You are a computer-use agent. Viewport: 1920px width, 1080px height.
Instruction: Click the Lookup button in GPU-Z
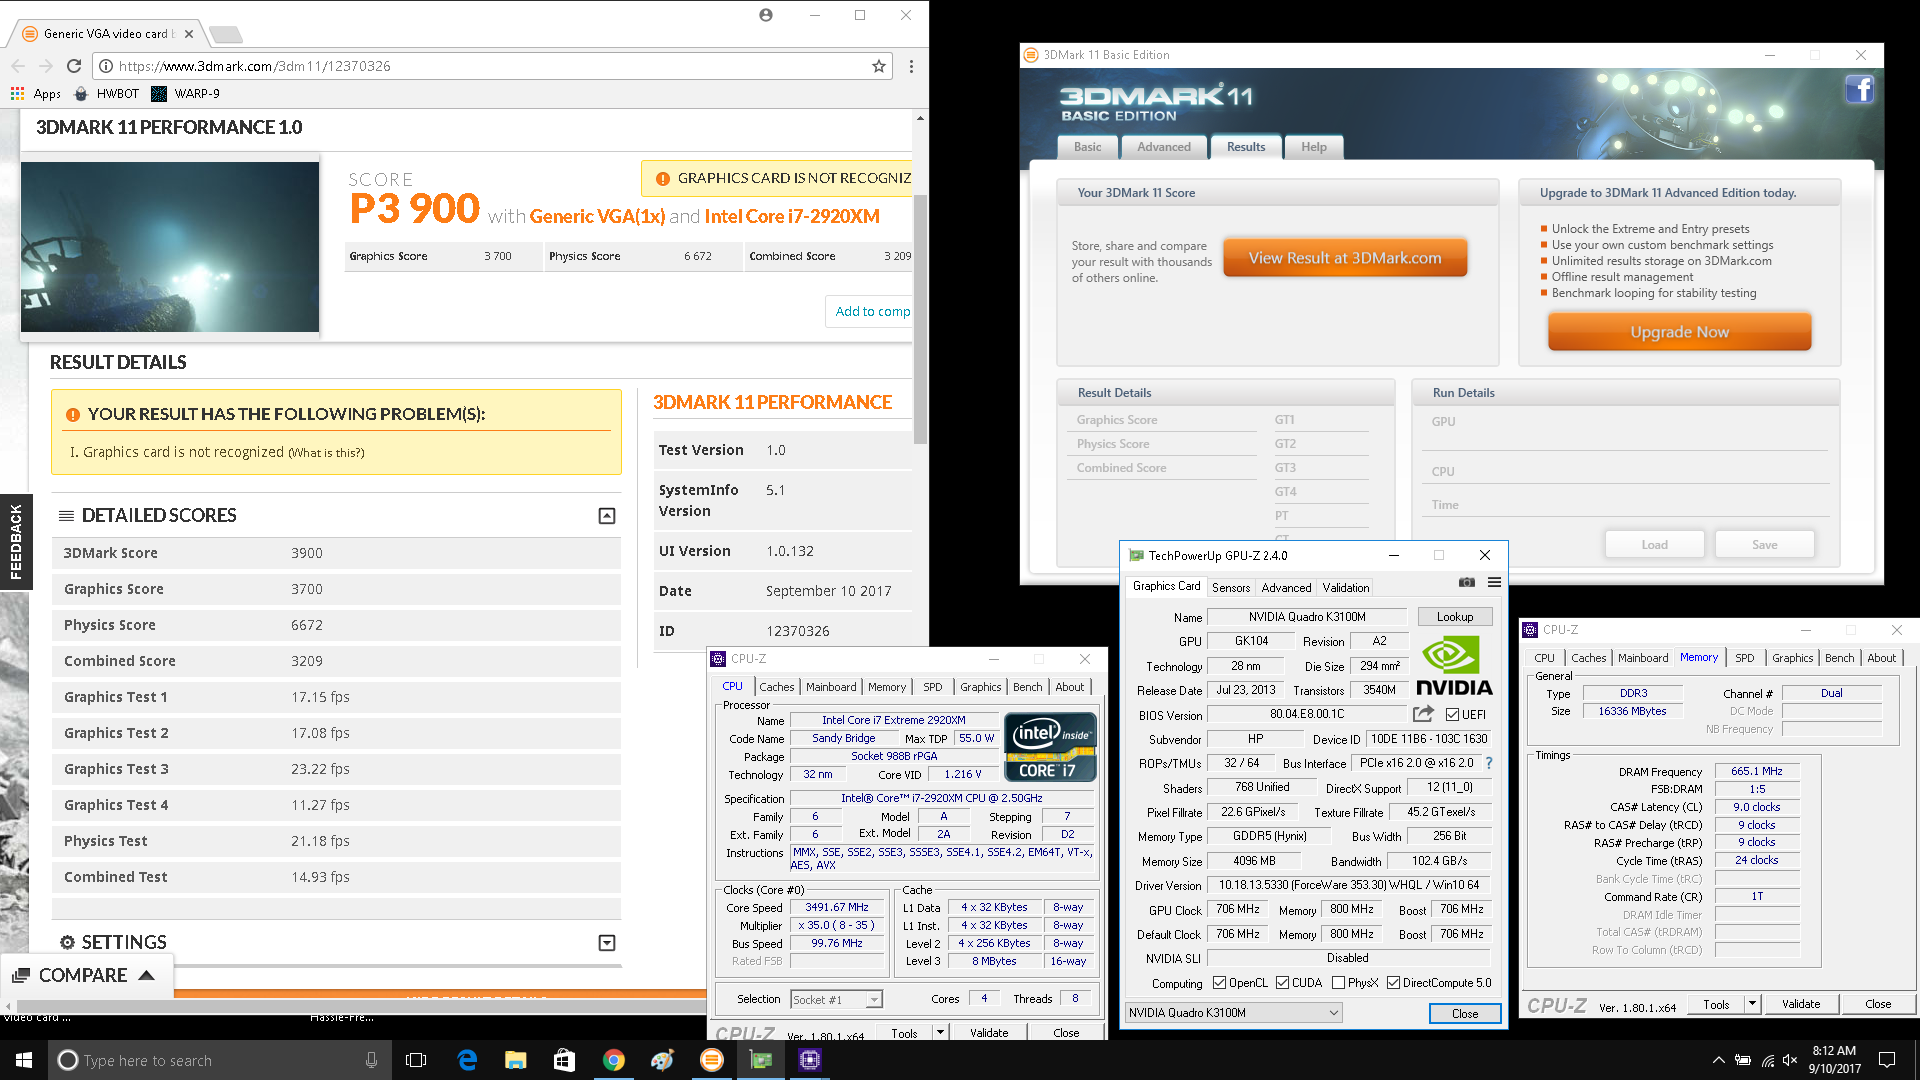pos(1455,617)
